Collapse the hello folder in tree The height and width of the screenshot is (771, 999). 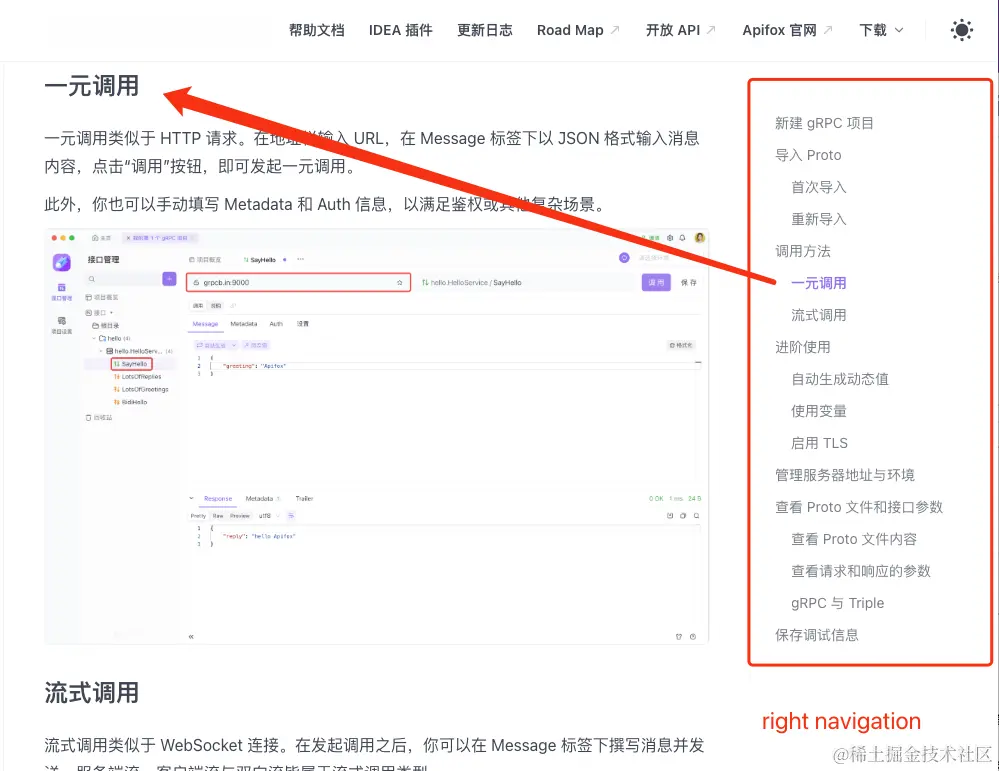[x=94, y=338]
